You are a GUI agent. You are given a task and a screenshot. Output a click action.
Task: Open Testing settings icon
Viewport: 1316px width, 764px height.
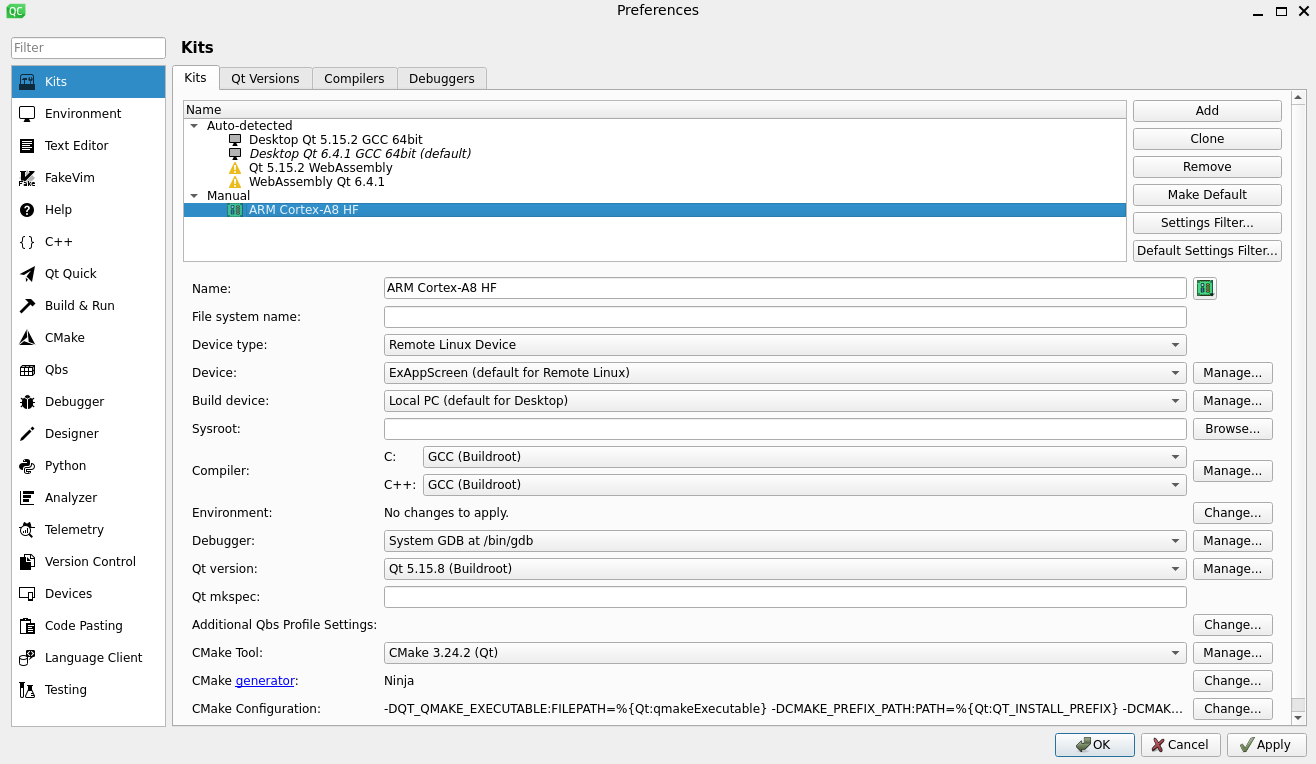click(27, 690)
